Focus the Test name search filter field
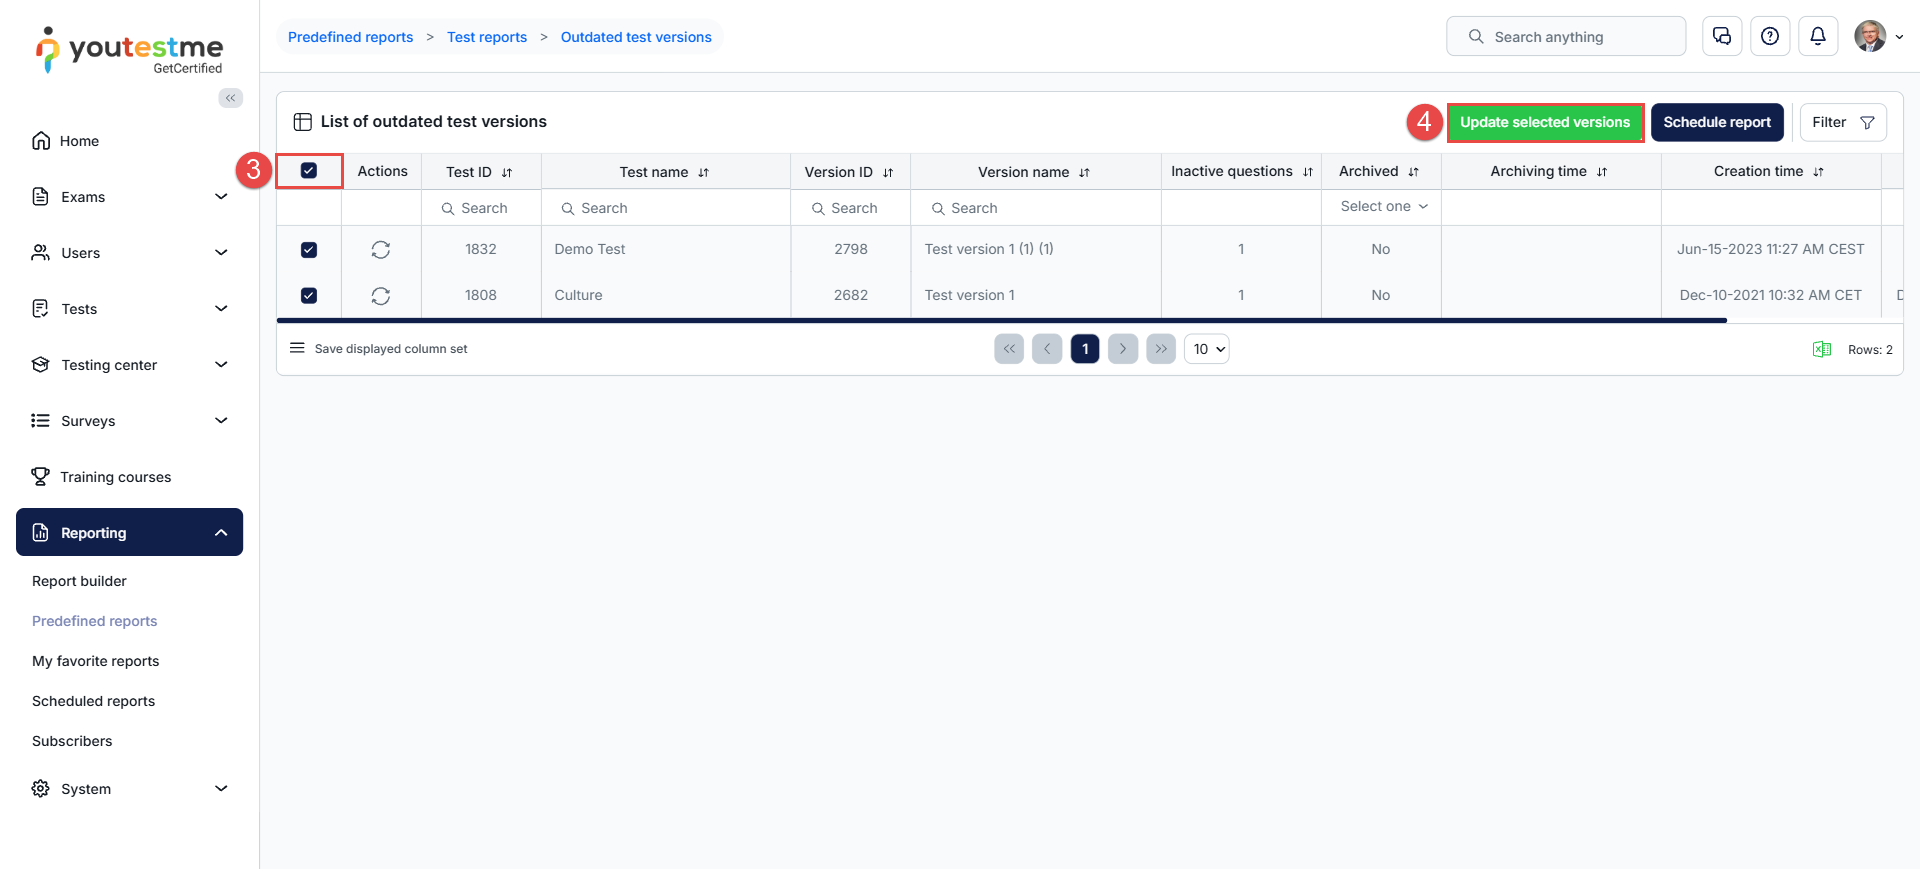The height and width of the screenshot is (869, 1920). tap(666, 208)
